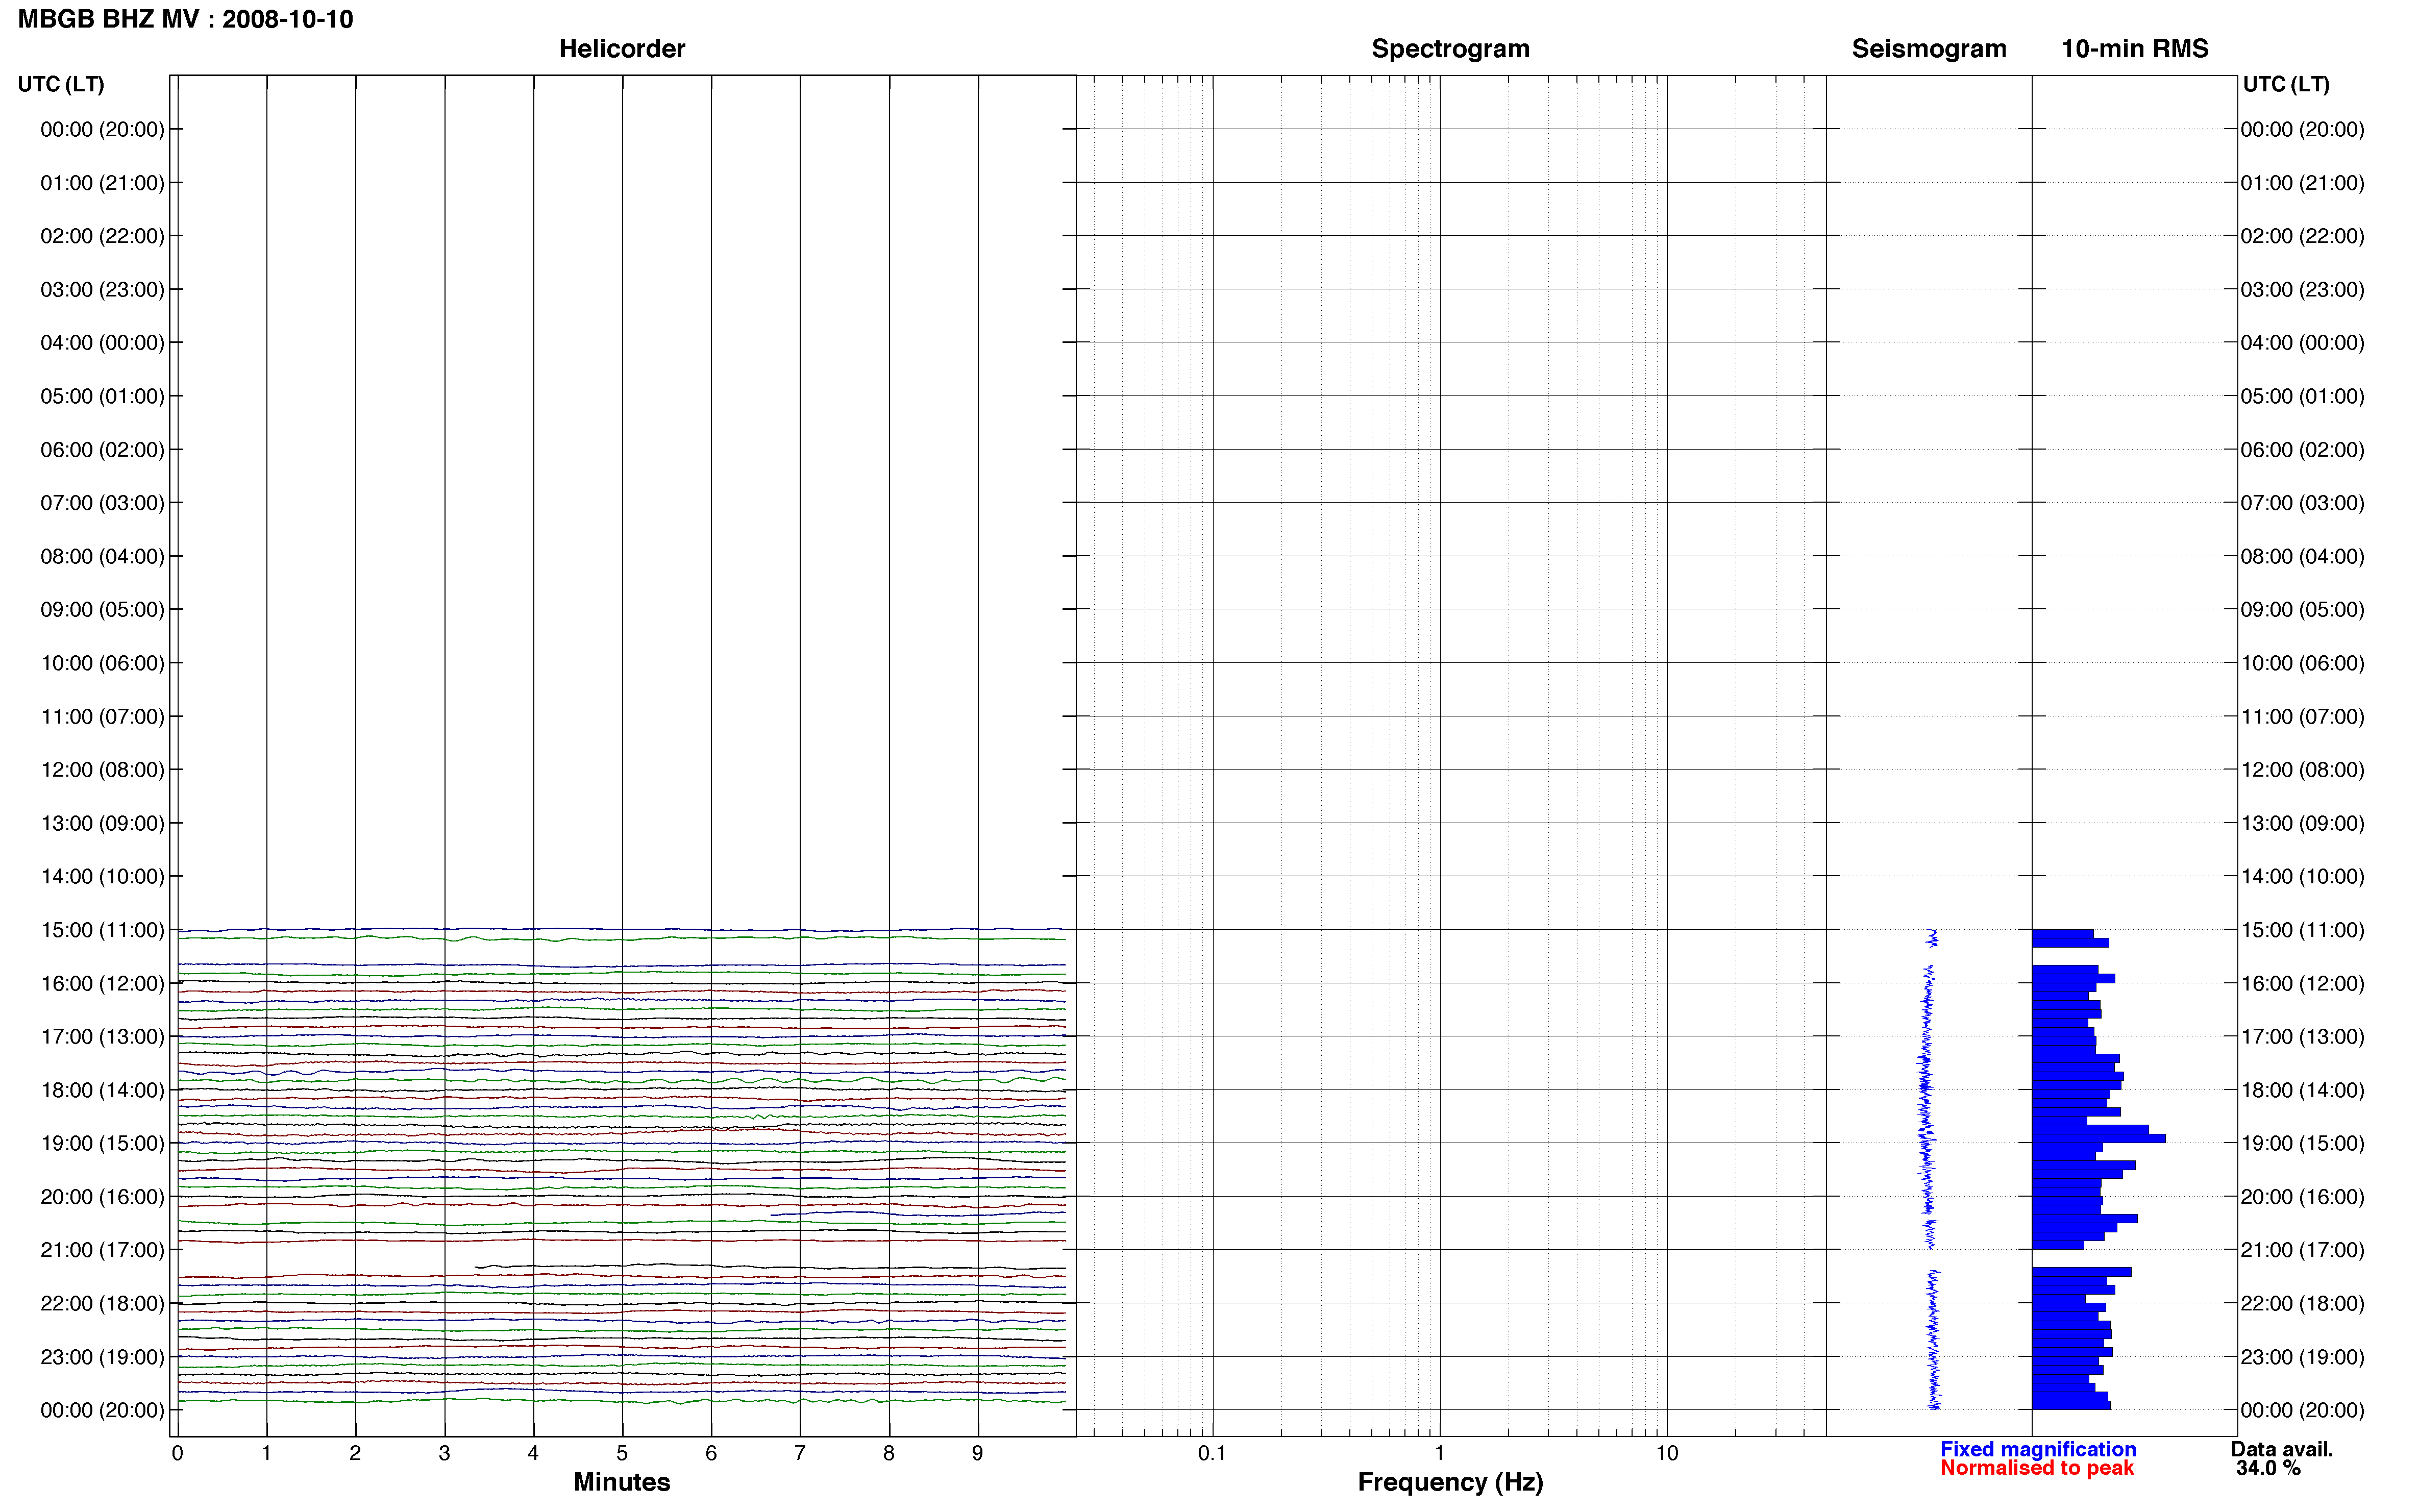Click 20:00 (16:00) on the right axis

point(2302,1197)
